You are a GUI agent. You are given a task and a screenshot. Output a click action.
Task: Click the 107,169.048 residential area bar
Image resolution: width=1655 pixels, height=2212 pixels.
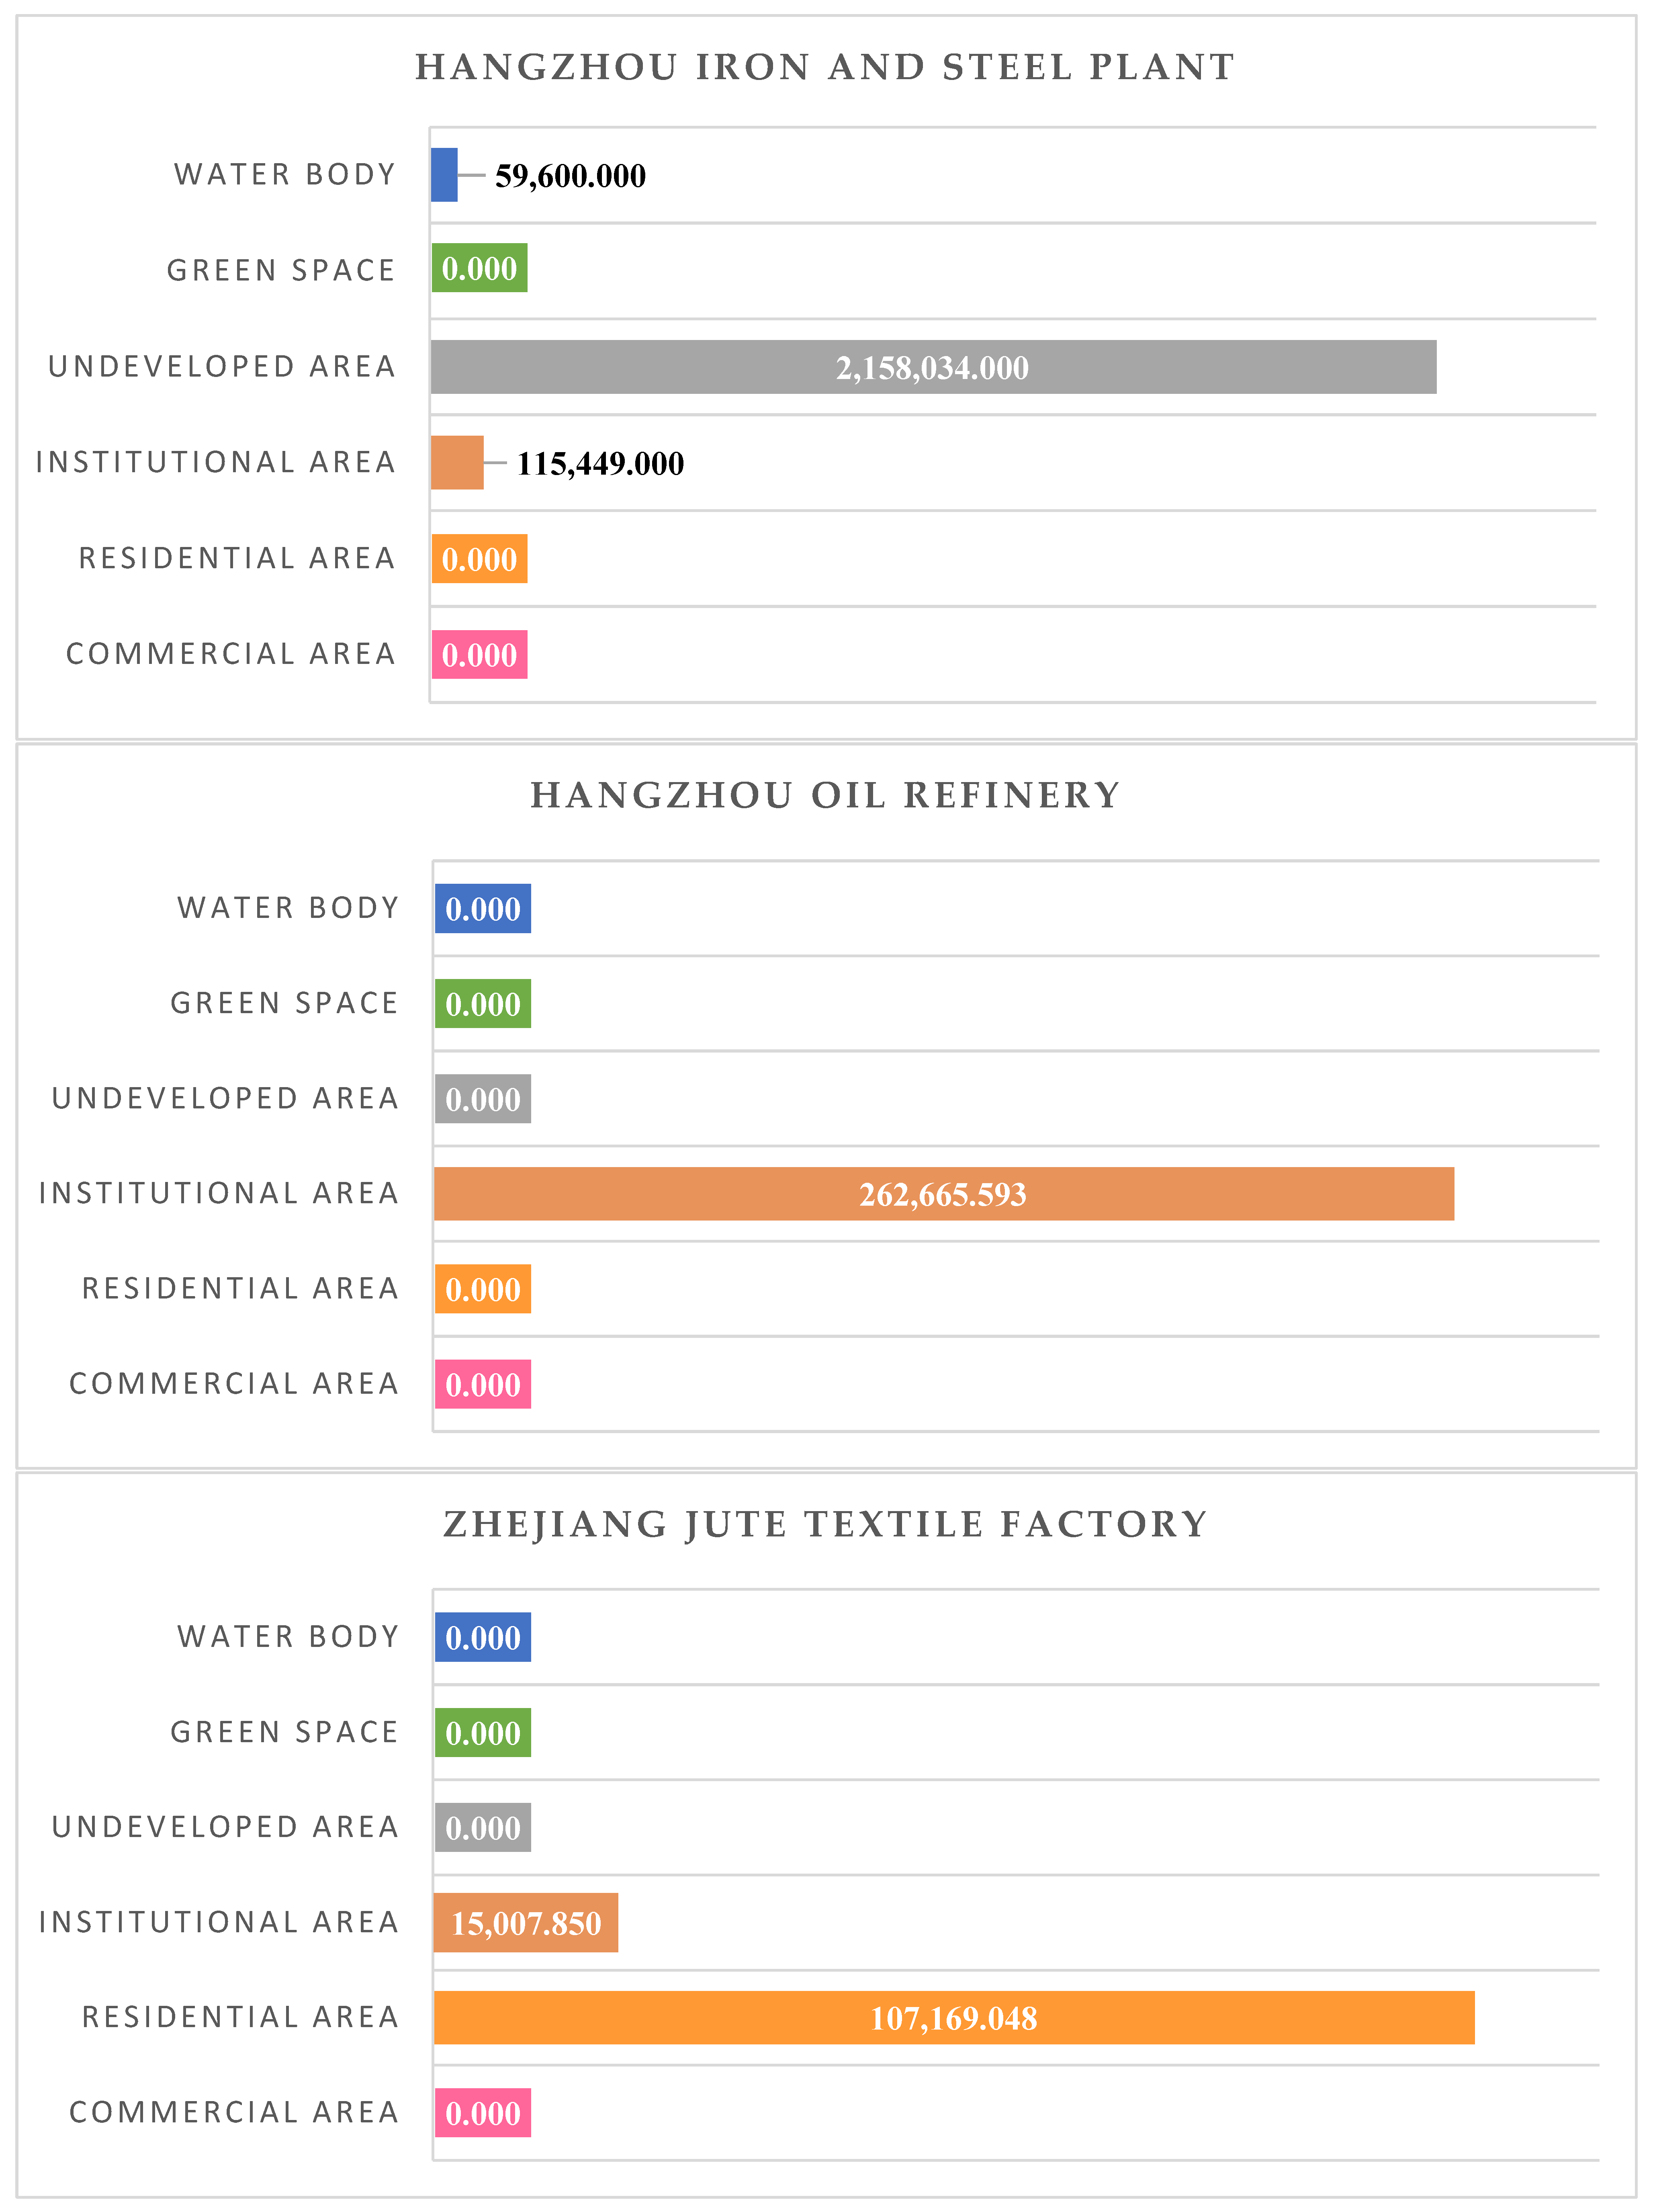953,2018
